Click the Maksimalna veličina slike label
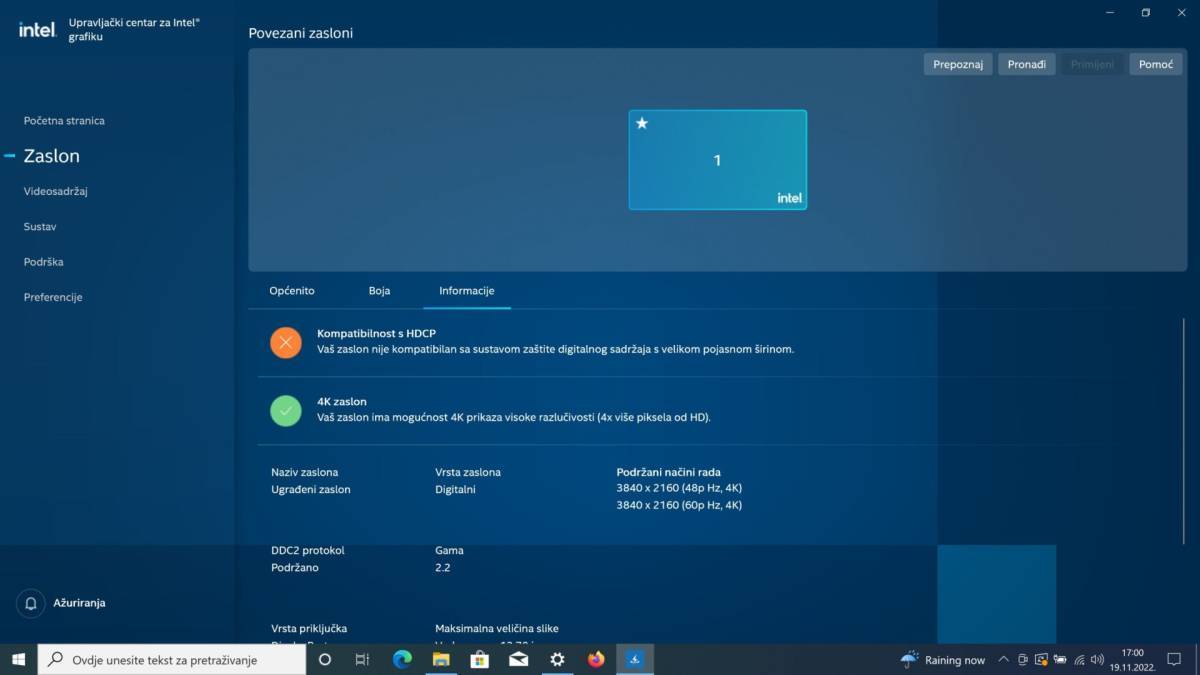 pyautogui.click(x=497, y=628)
